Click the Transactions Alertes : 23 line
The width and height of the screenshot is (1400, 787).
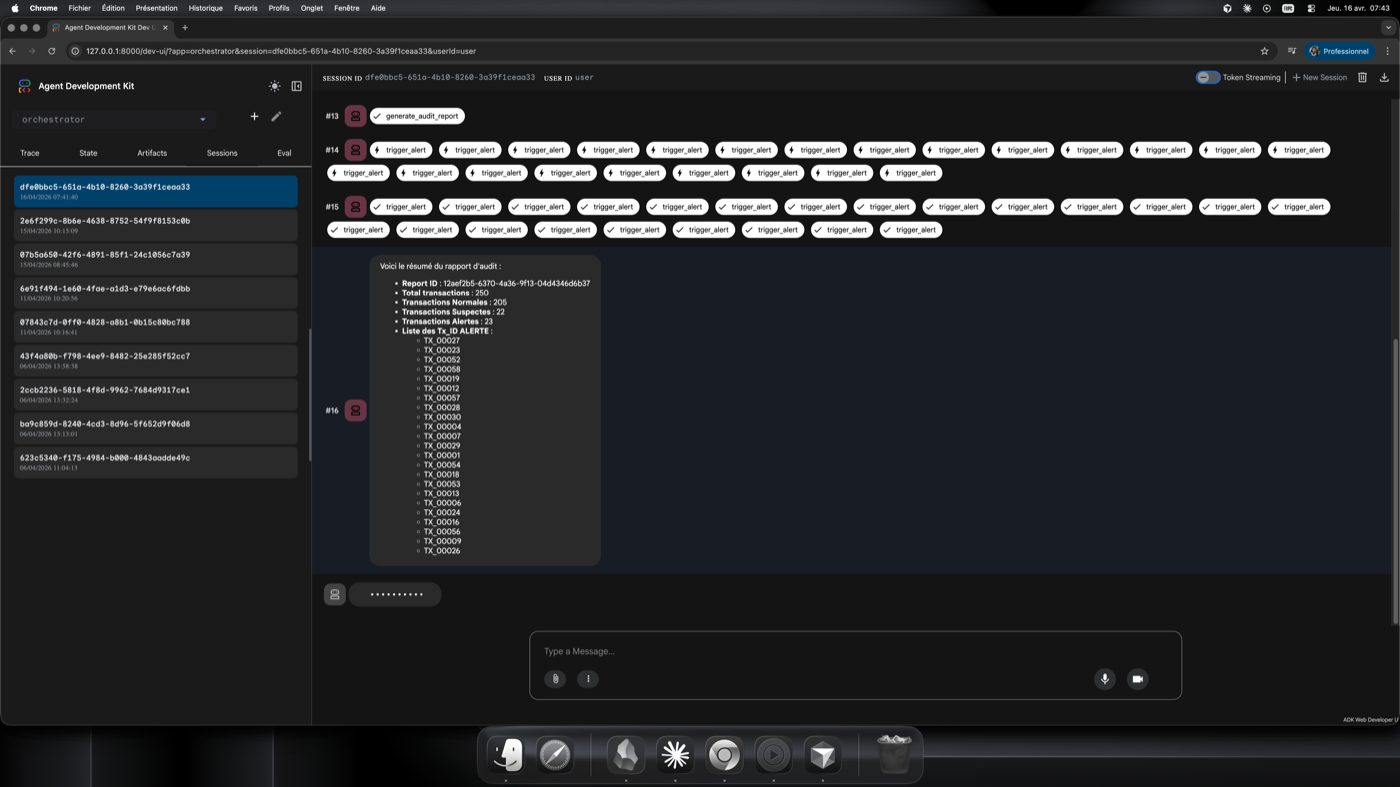[x=447, y=322]
